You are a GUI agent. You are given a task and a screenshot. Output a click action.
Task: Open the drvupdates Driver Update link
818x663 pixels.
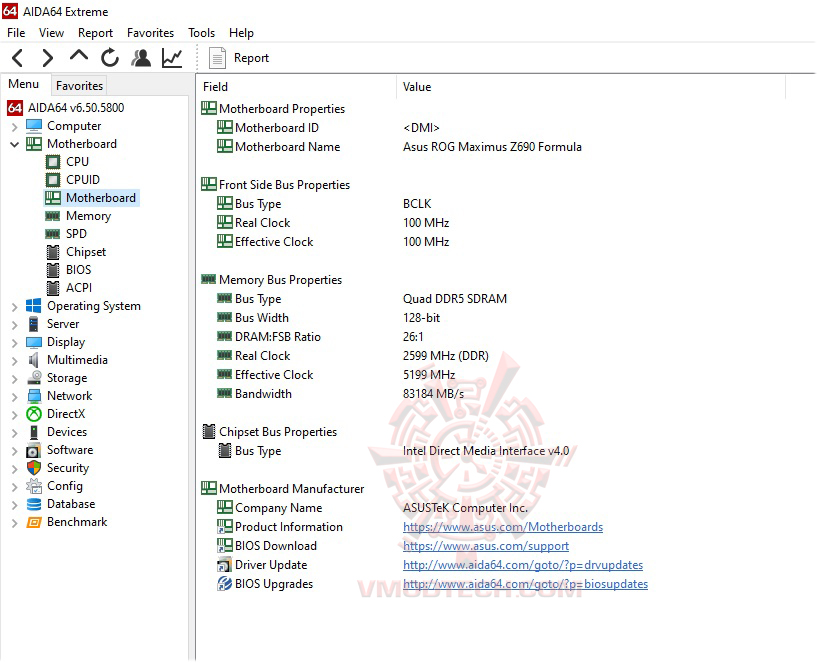pos(523,565)
